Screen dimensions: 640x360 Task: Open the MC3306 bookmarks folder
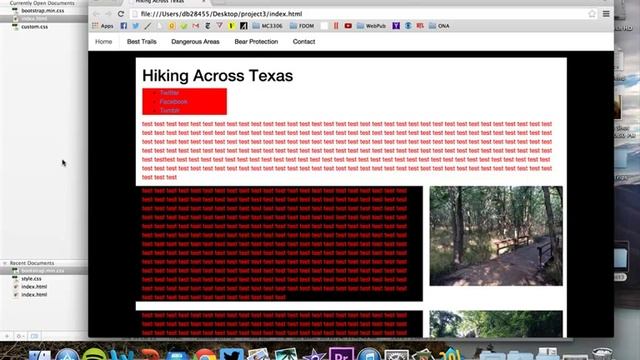click(x=267, y=26)
